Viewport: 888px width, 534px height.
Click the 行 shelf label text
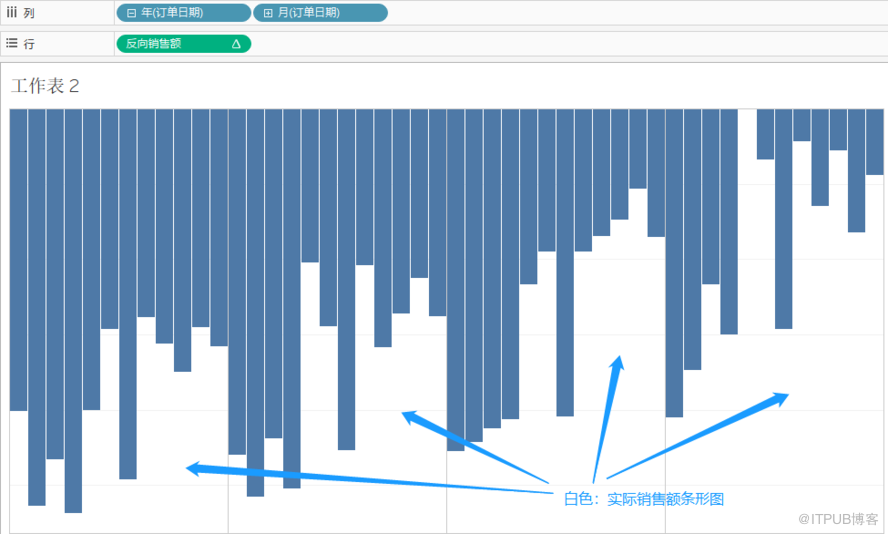(x=29, y=44)
